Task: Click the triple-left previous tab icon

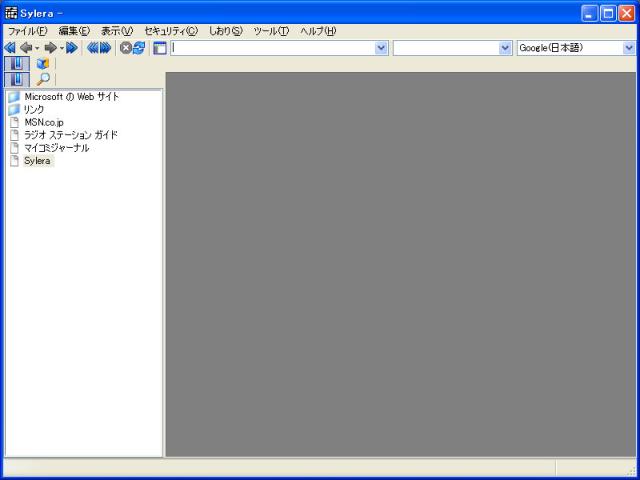Action: coord(93,48)
